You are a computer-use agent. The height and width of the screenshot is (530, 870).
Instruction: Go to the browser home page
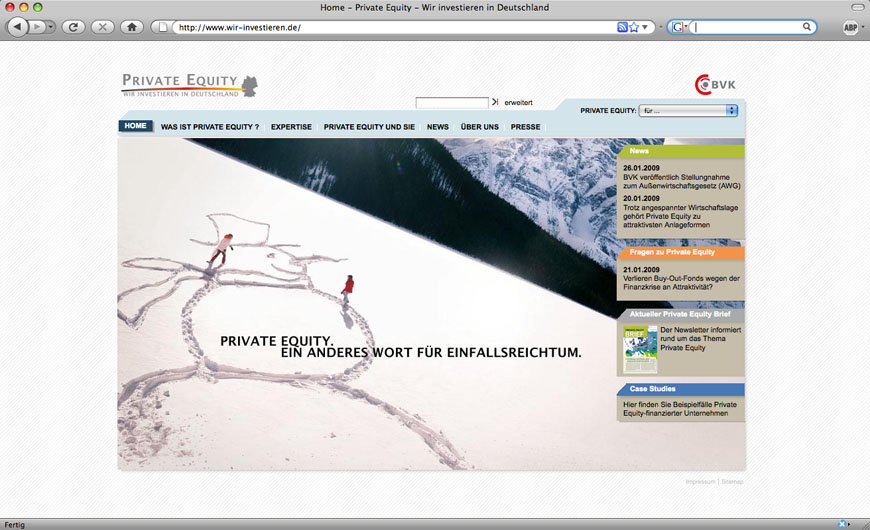tap(131, 27)
